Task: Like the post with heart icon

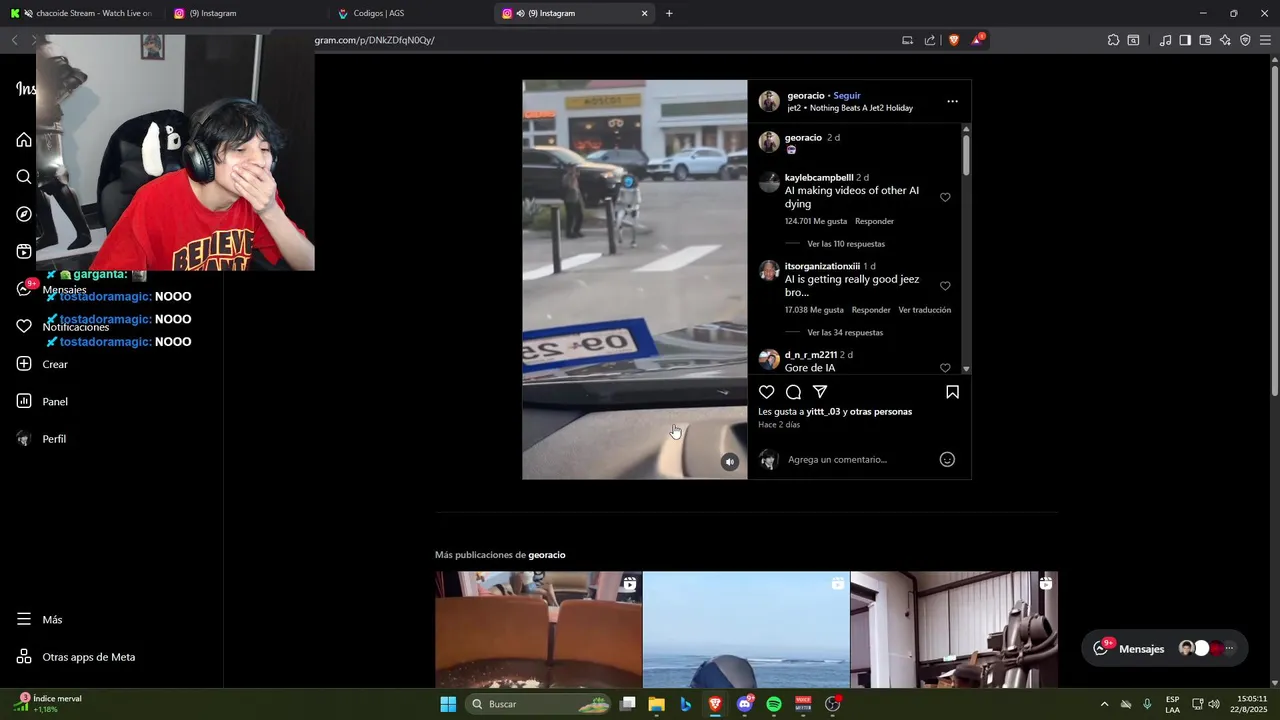Action: pyautogui.click(x=766, y=392)
